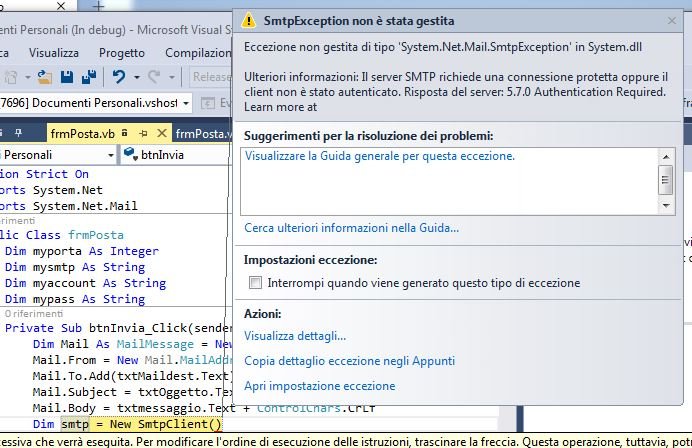This screenshot has width=692, height=448.
Task: Click the btnInvia member icon
Action: 130,154
